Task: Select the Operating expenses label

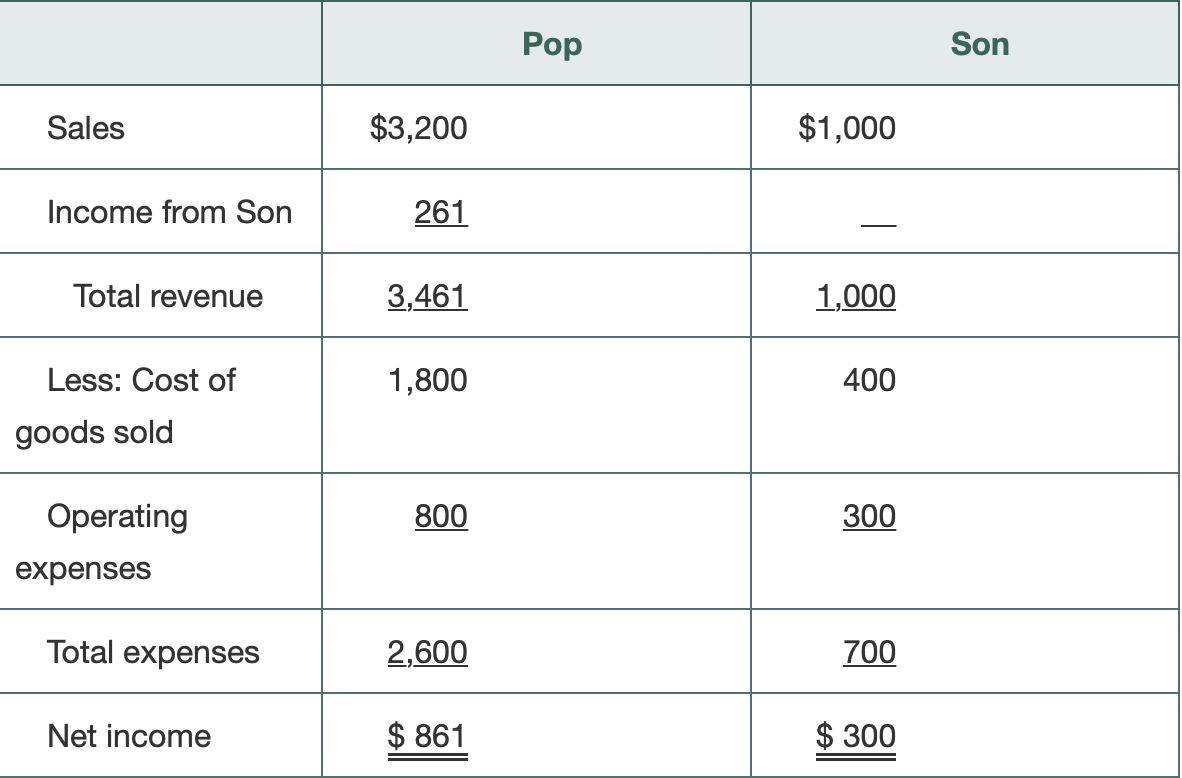Action: pos(102,542)
